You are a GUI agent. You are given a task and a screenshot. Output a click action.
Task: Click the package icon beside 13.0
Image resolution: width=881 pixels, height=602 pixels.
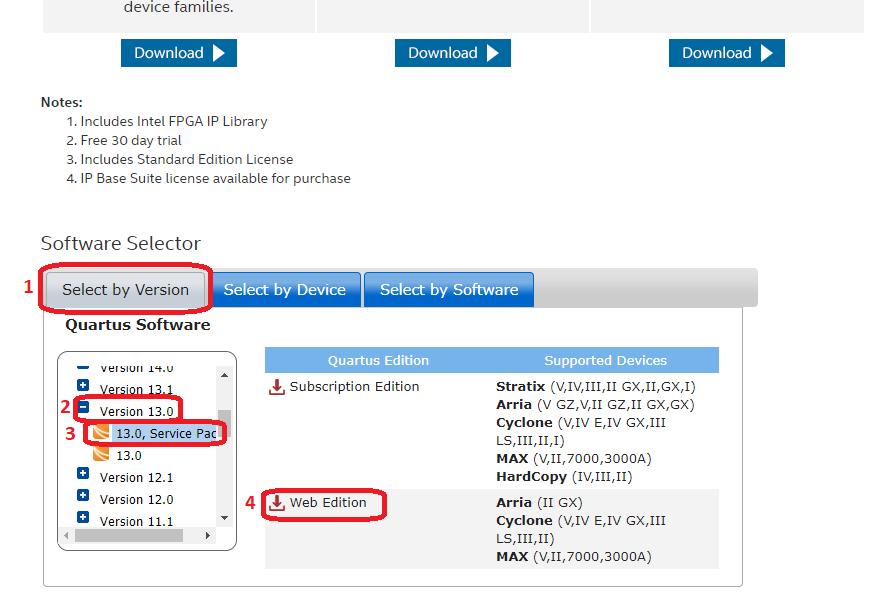click(x=101, y=454)
